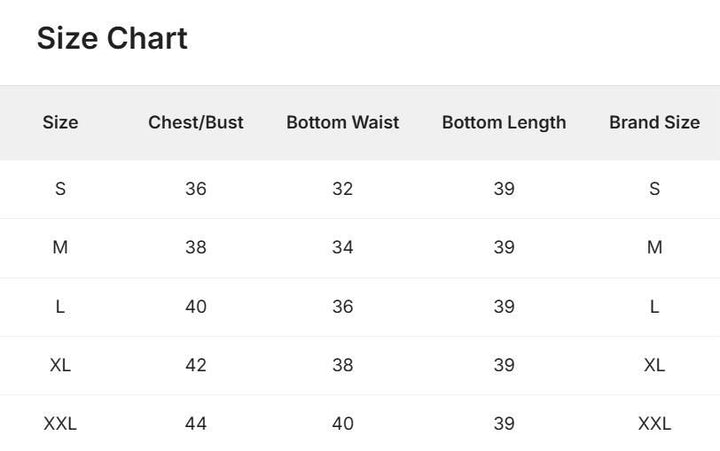Click the Size column header
The image size is (720, 451).
(60, 122)
